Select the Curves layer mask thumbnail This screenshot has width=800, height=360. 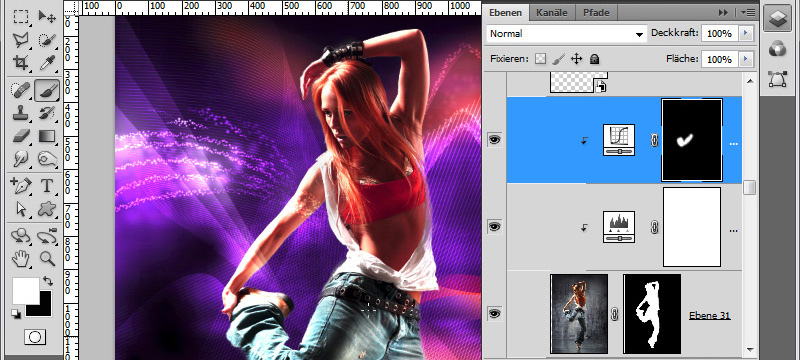point(692,140)
